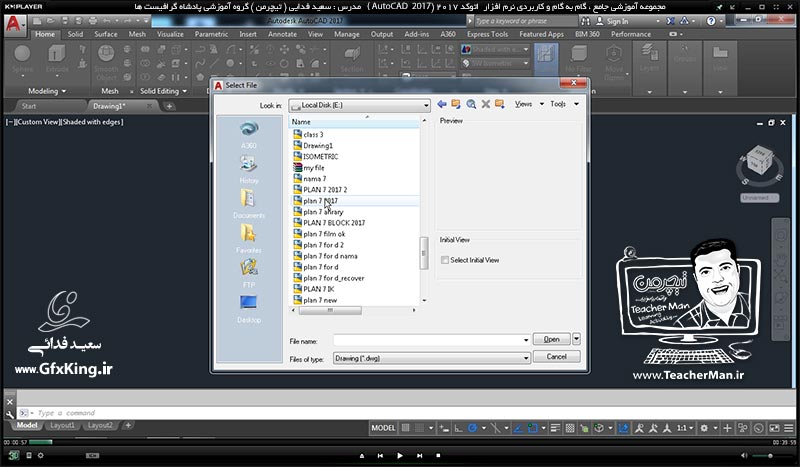Image resolution: width=800 pixels, height=467 pixels.
Task: Toggle Ortho mode in the status bar
Action: (458, 428)
